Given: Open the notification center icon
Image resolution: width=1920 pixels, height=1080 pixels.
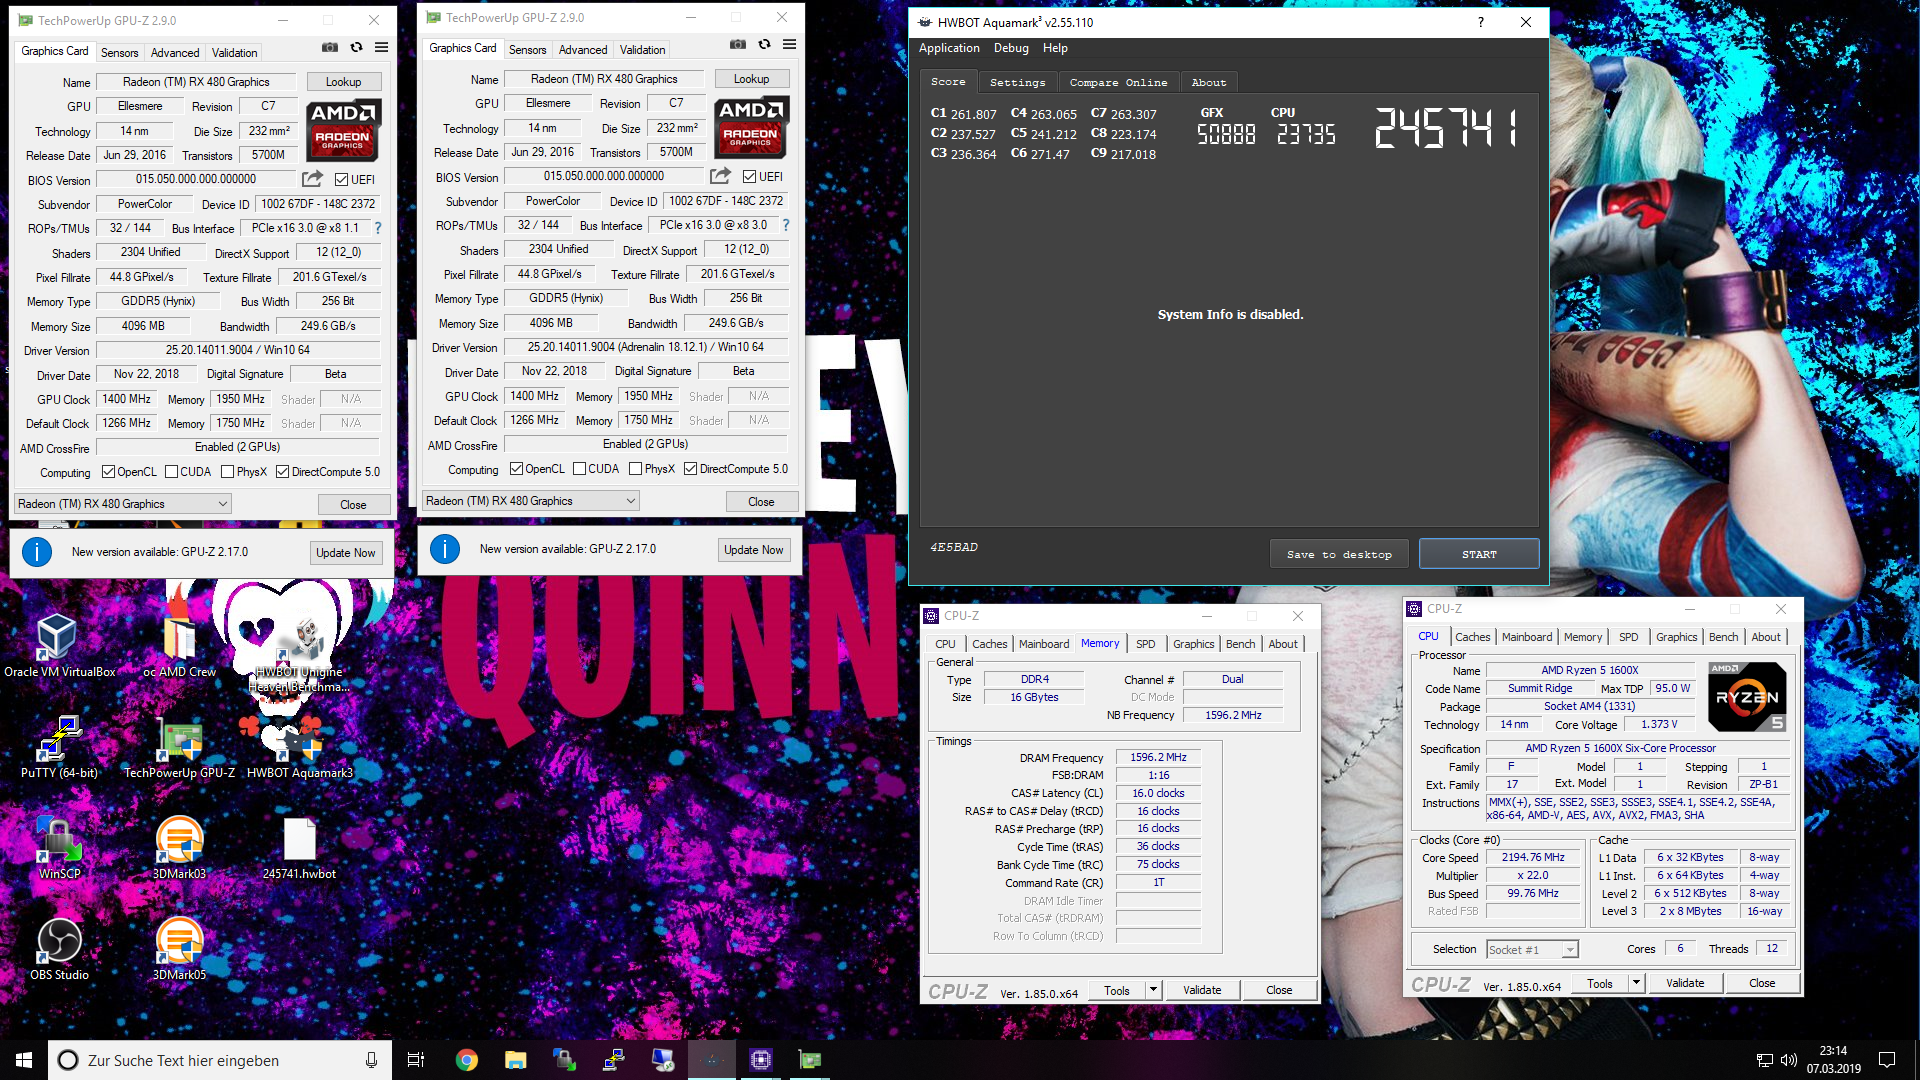Looking at the screenshot, I should pos(1887,1060).
